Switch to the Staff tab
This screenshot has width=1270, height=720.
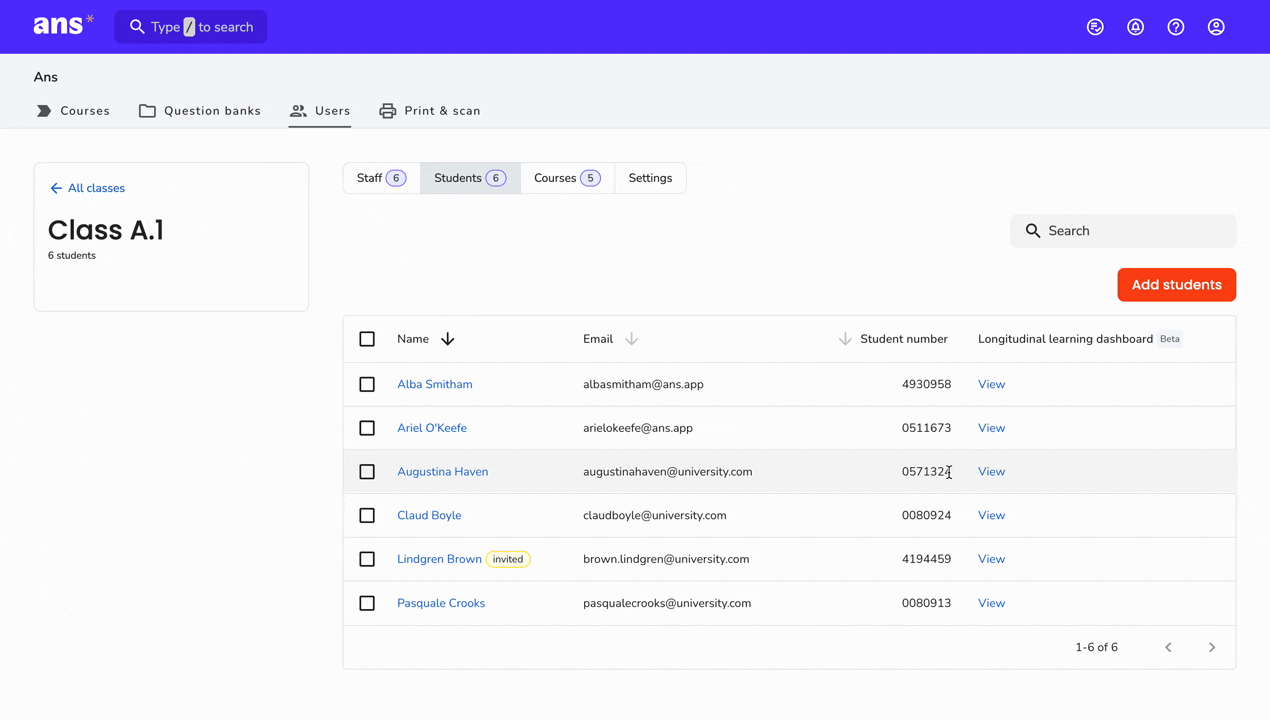tap(381, 178)
